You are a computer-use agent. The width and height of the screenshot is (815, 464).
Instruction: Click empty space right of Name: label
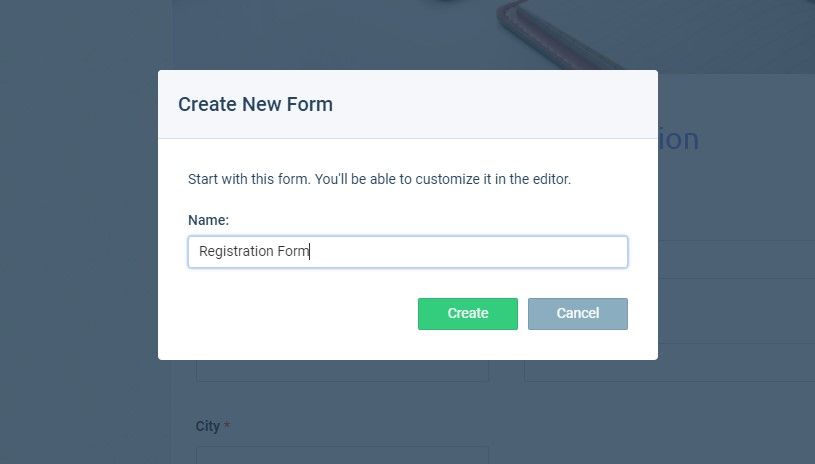[426, 220]
